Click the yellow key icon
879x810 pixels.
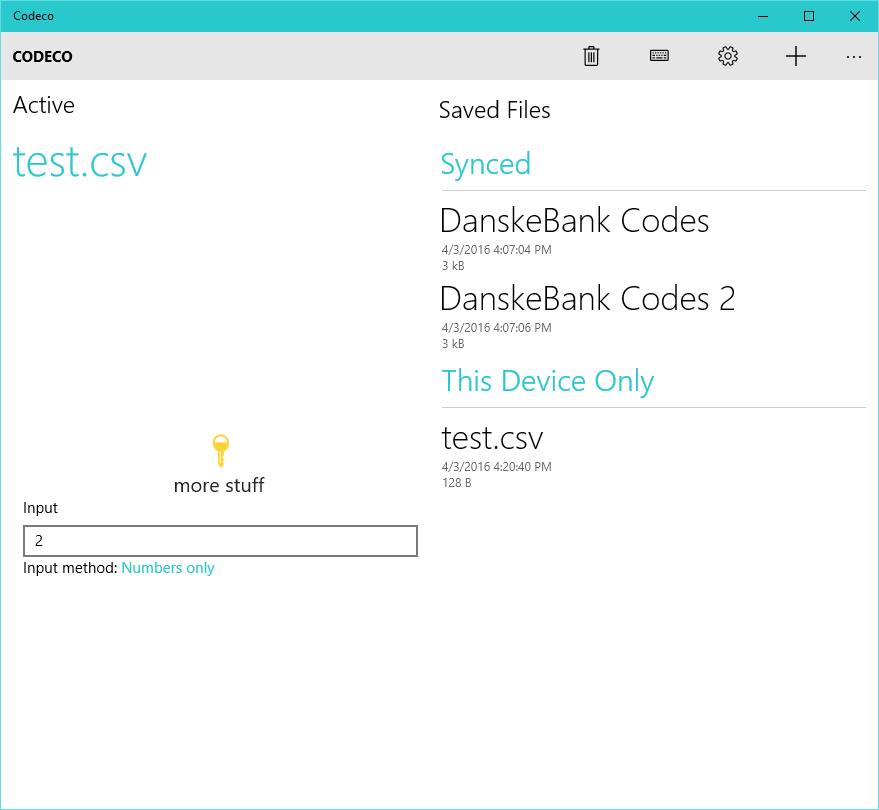220,451
